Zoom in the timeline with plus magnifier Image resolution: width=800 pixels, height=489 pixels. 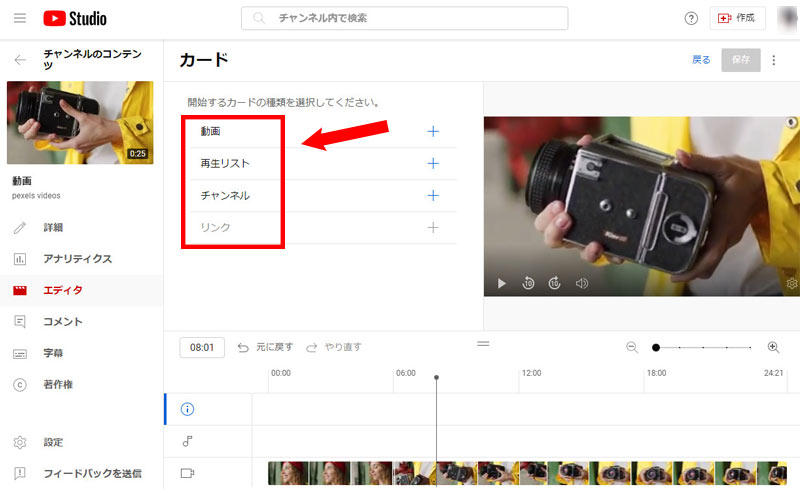click(x=773, y=348)
